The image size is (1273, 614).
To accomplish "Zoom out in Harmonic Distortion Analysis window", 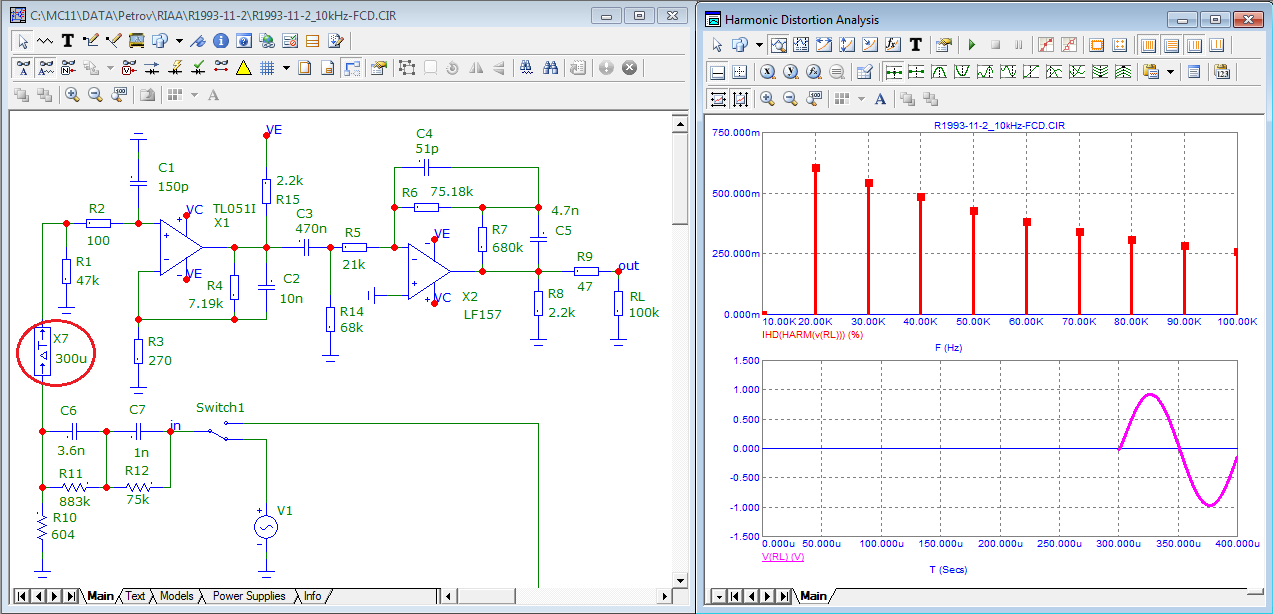I will [x=790, y=99].
